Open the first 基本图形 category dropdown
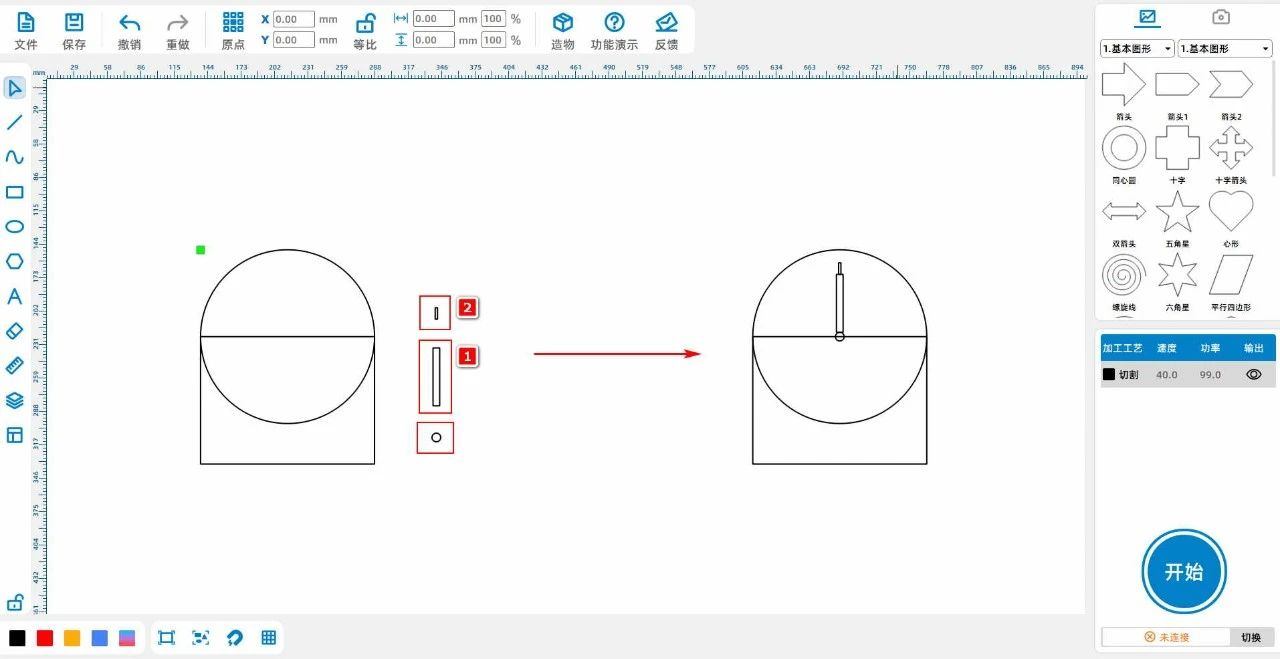 click(x=1137, y=48)
